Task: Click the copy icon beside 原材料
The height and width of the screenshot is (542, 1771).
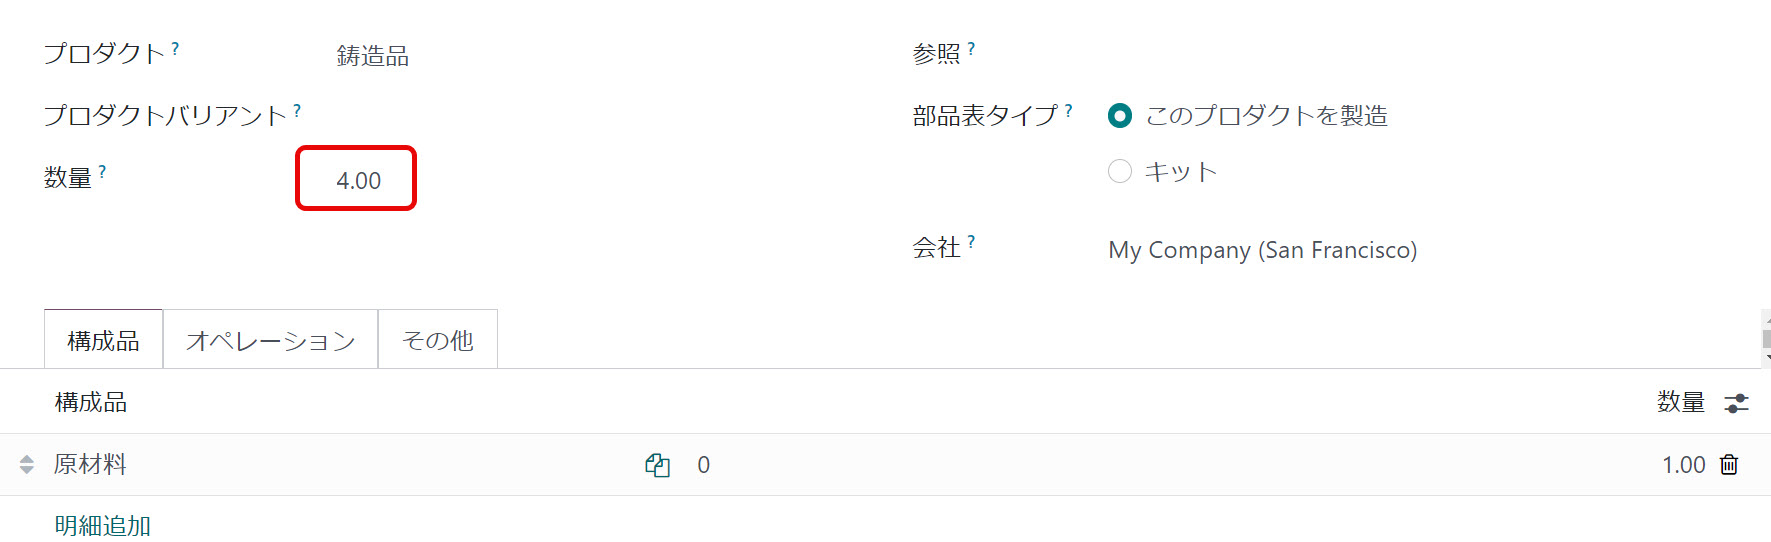Action: (x=657, y=465)
